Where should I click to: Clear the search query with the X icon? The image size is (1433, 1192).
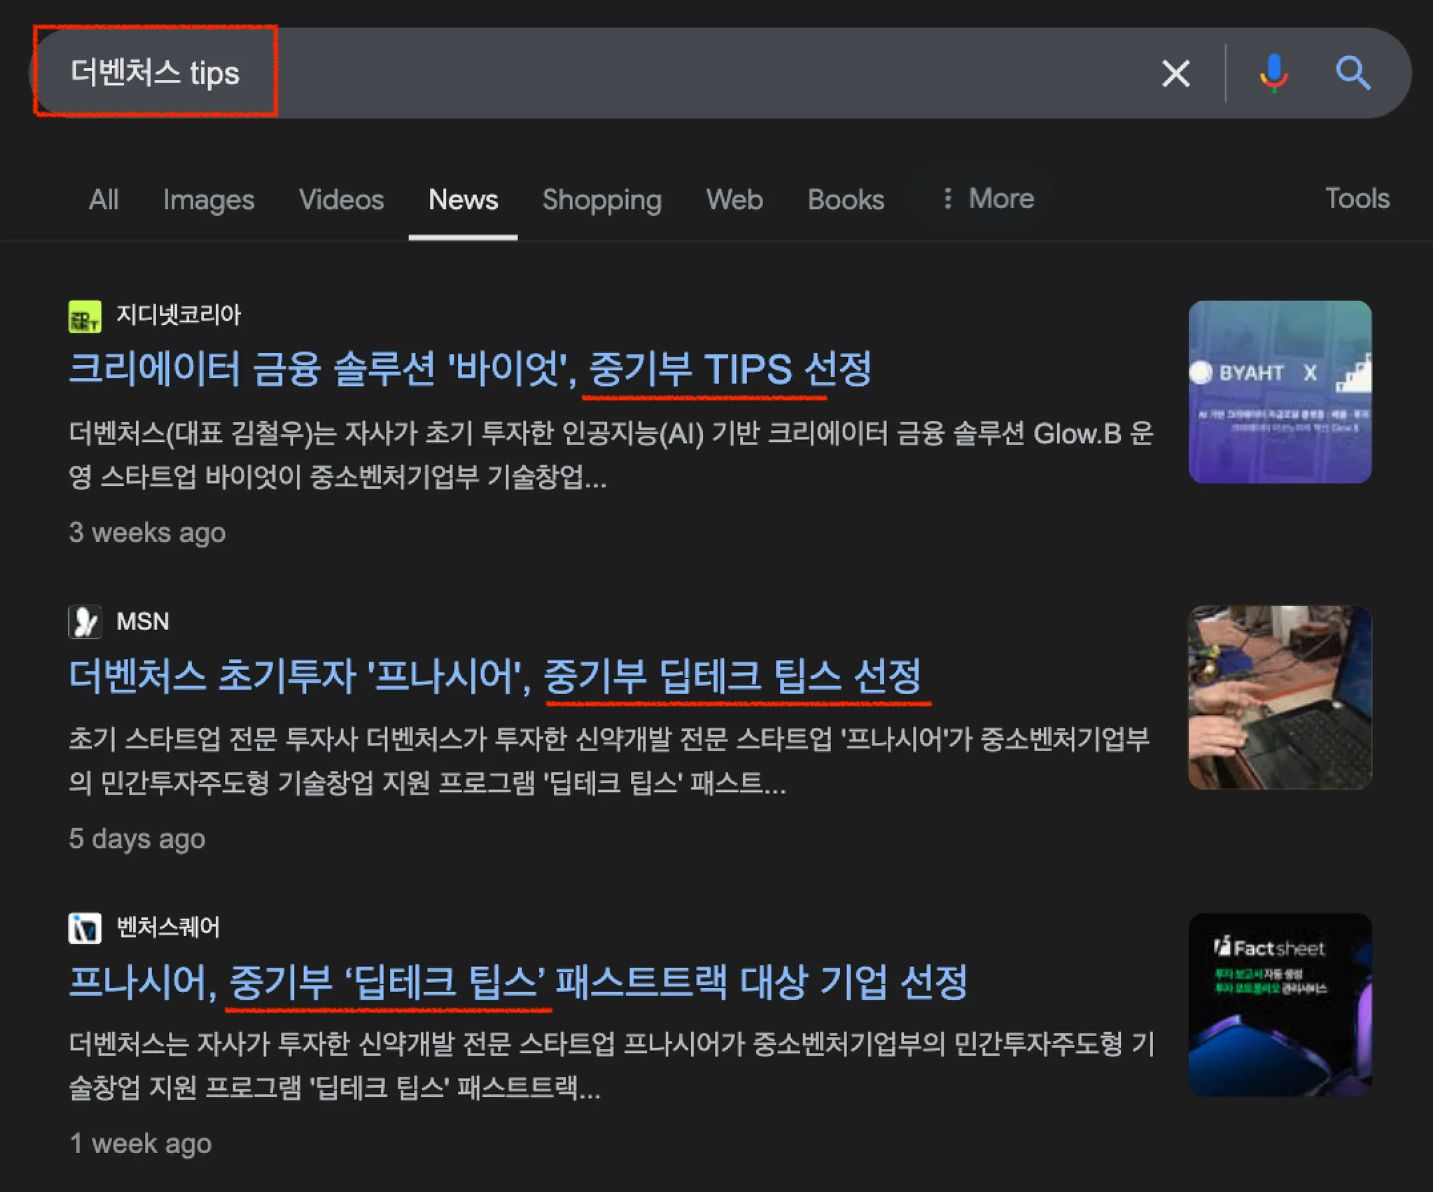click(1176, 73)
